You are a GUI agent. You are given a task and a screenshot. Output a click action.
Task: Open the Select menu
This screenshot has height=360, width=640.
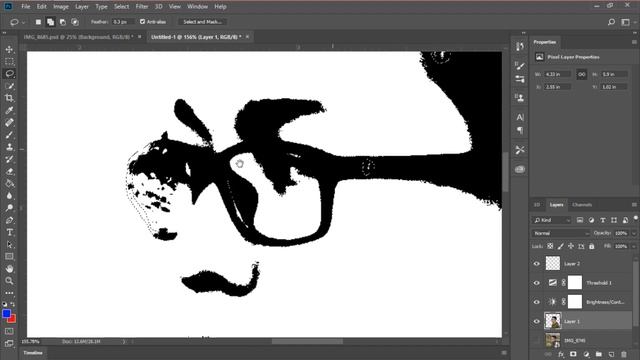(121, 7)
